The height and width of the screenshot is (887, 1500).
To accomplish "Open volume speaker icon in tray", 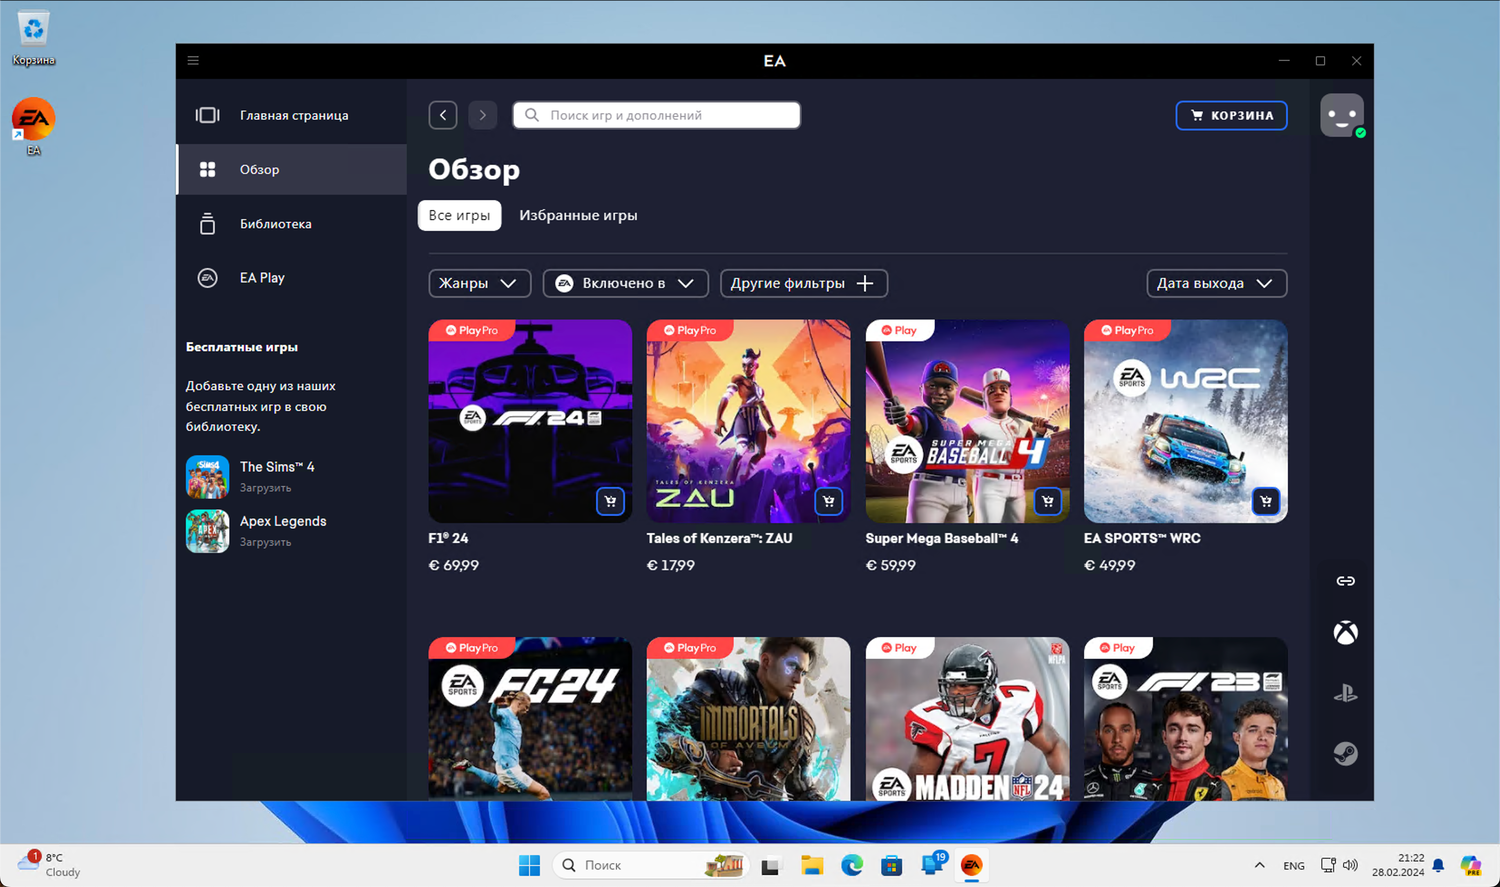I will click(x=1350, y=865).
